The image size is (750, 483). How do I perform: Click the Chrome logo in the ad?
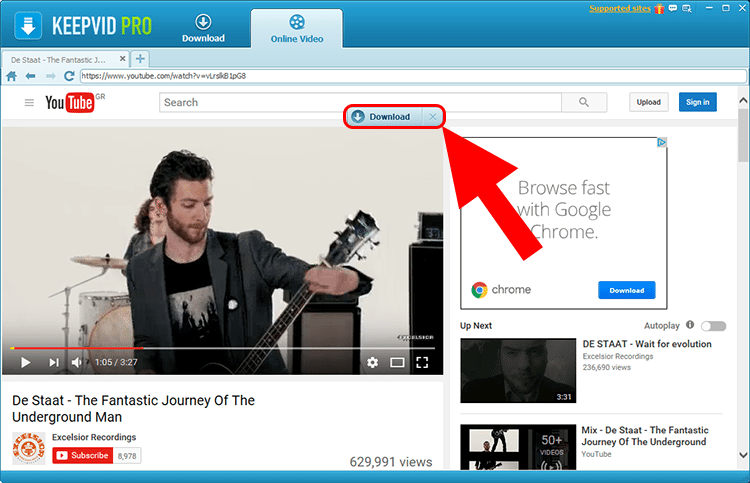[479, 290]
